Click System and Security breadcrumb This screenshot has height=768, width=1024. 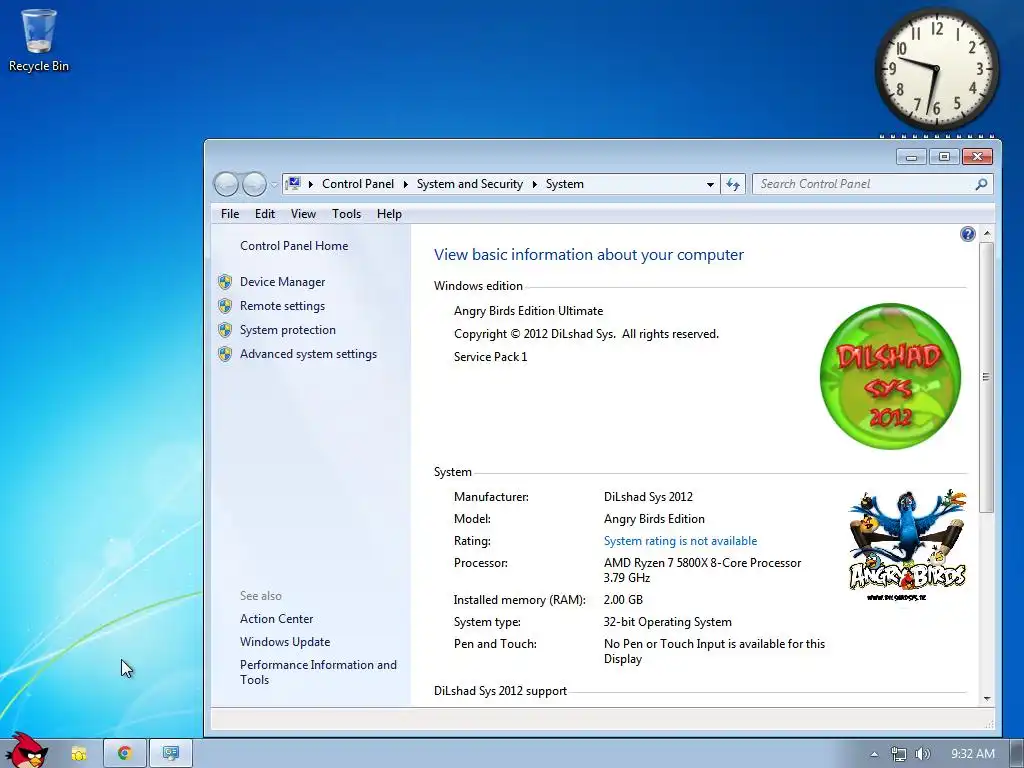(x=470, y=184)
